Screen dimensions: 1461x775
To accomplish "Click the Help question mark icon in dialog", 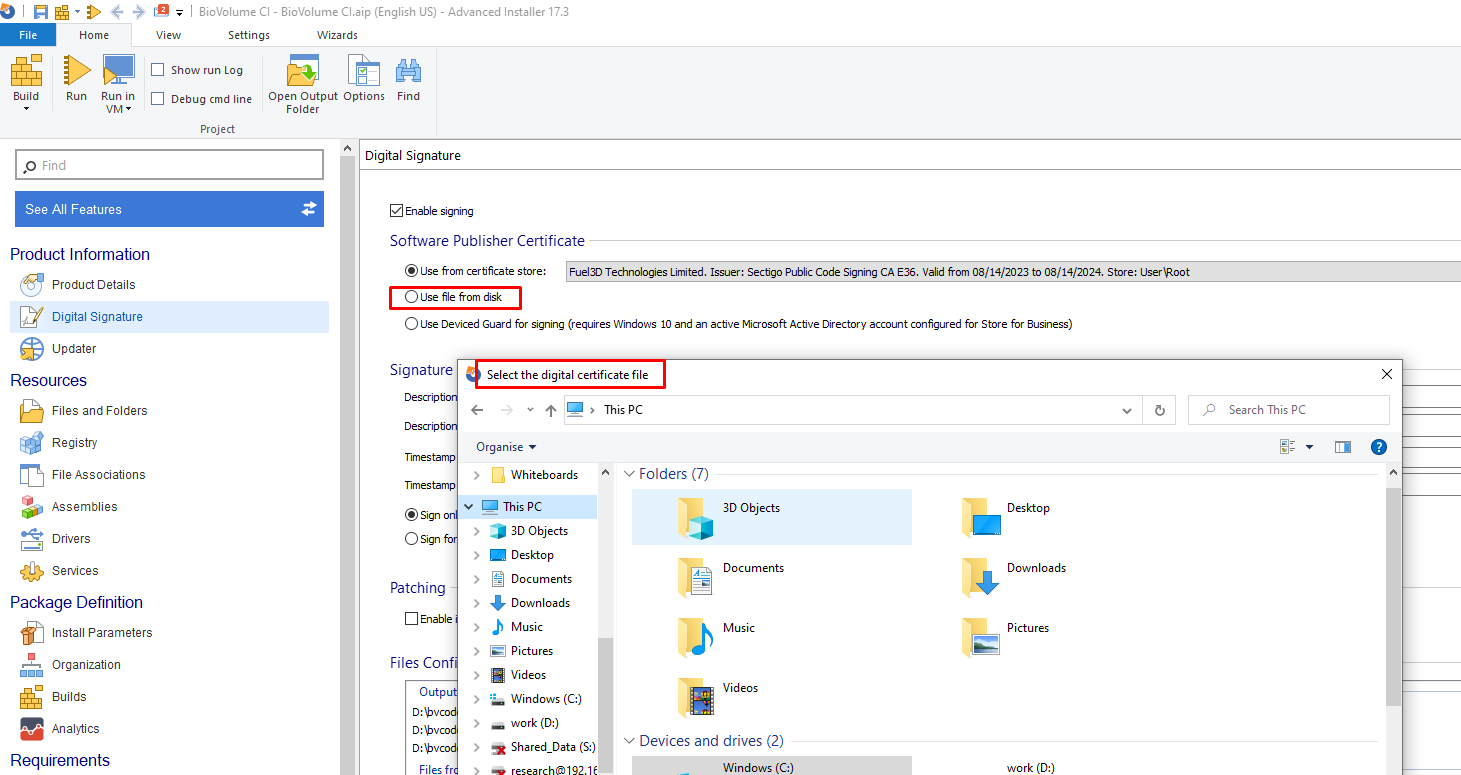I will tap(1379, 447).
